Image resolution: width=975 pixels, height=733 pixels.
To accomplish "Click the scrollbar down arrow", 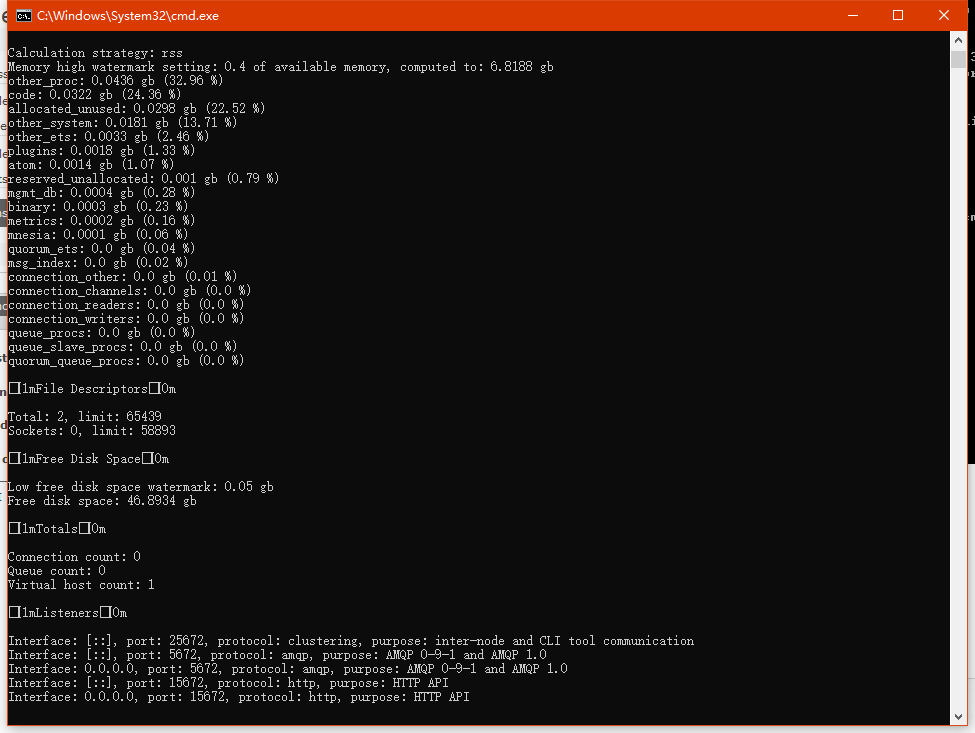I will [x=958, y=717].
